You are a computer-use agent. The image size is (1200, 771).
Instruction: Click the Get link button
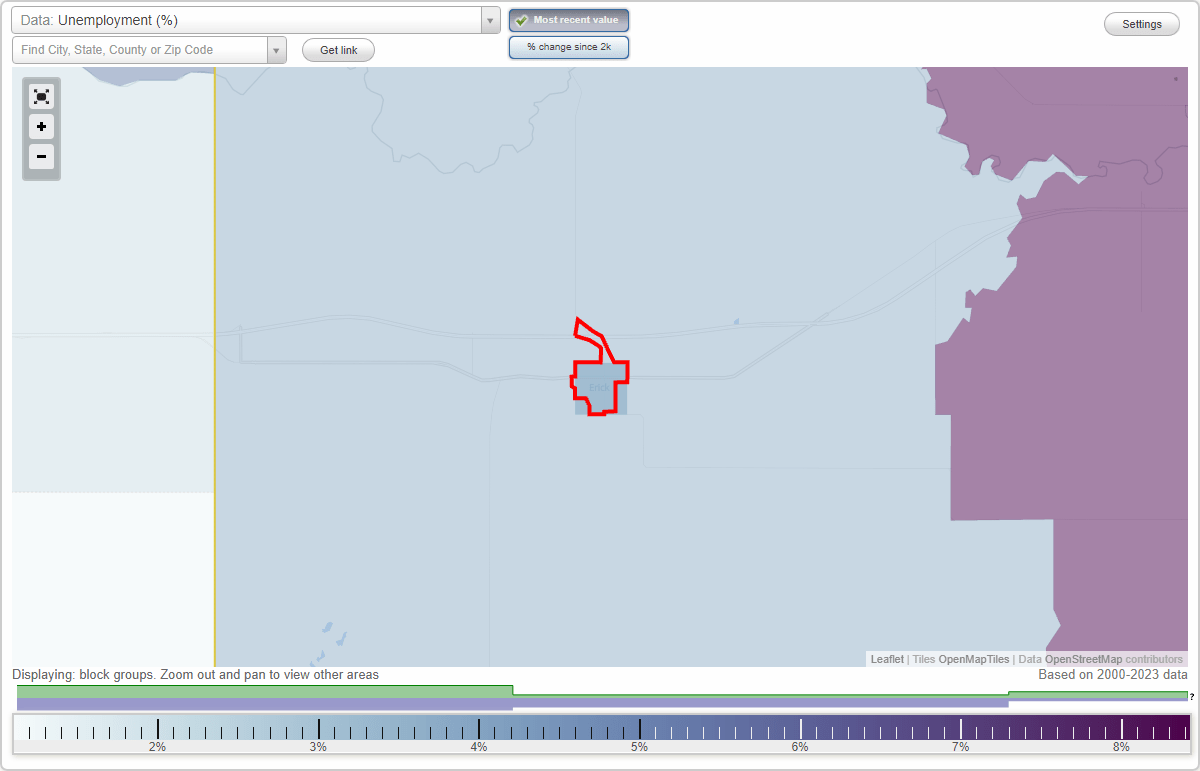point(338,50)
